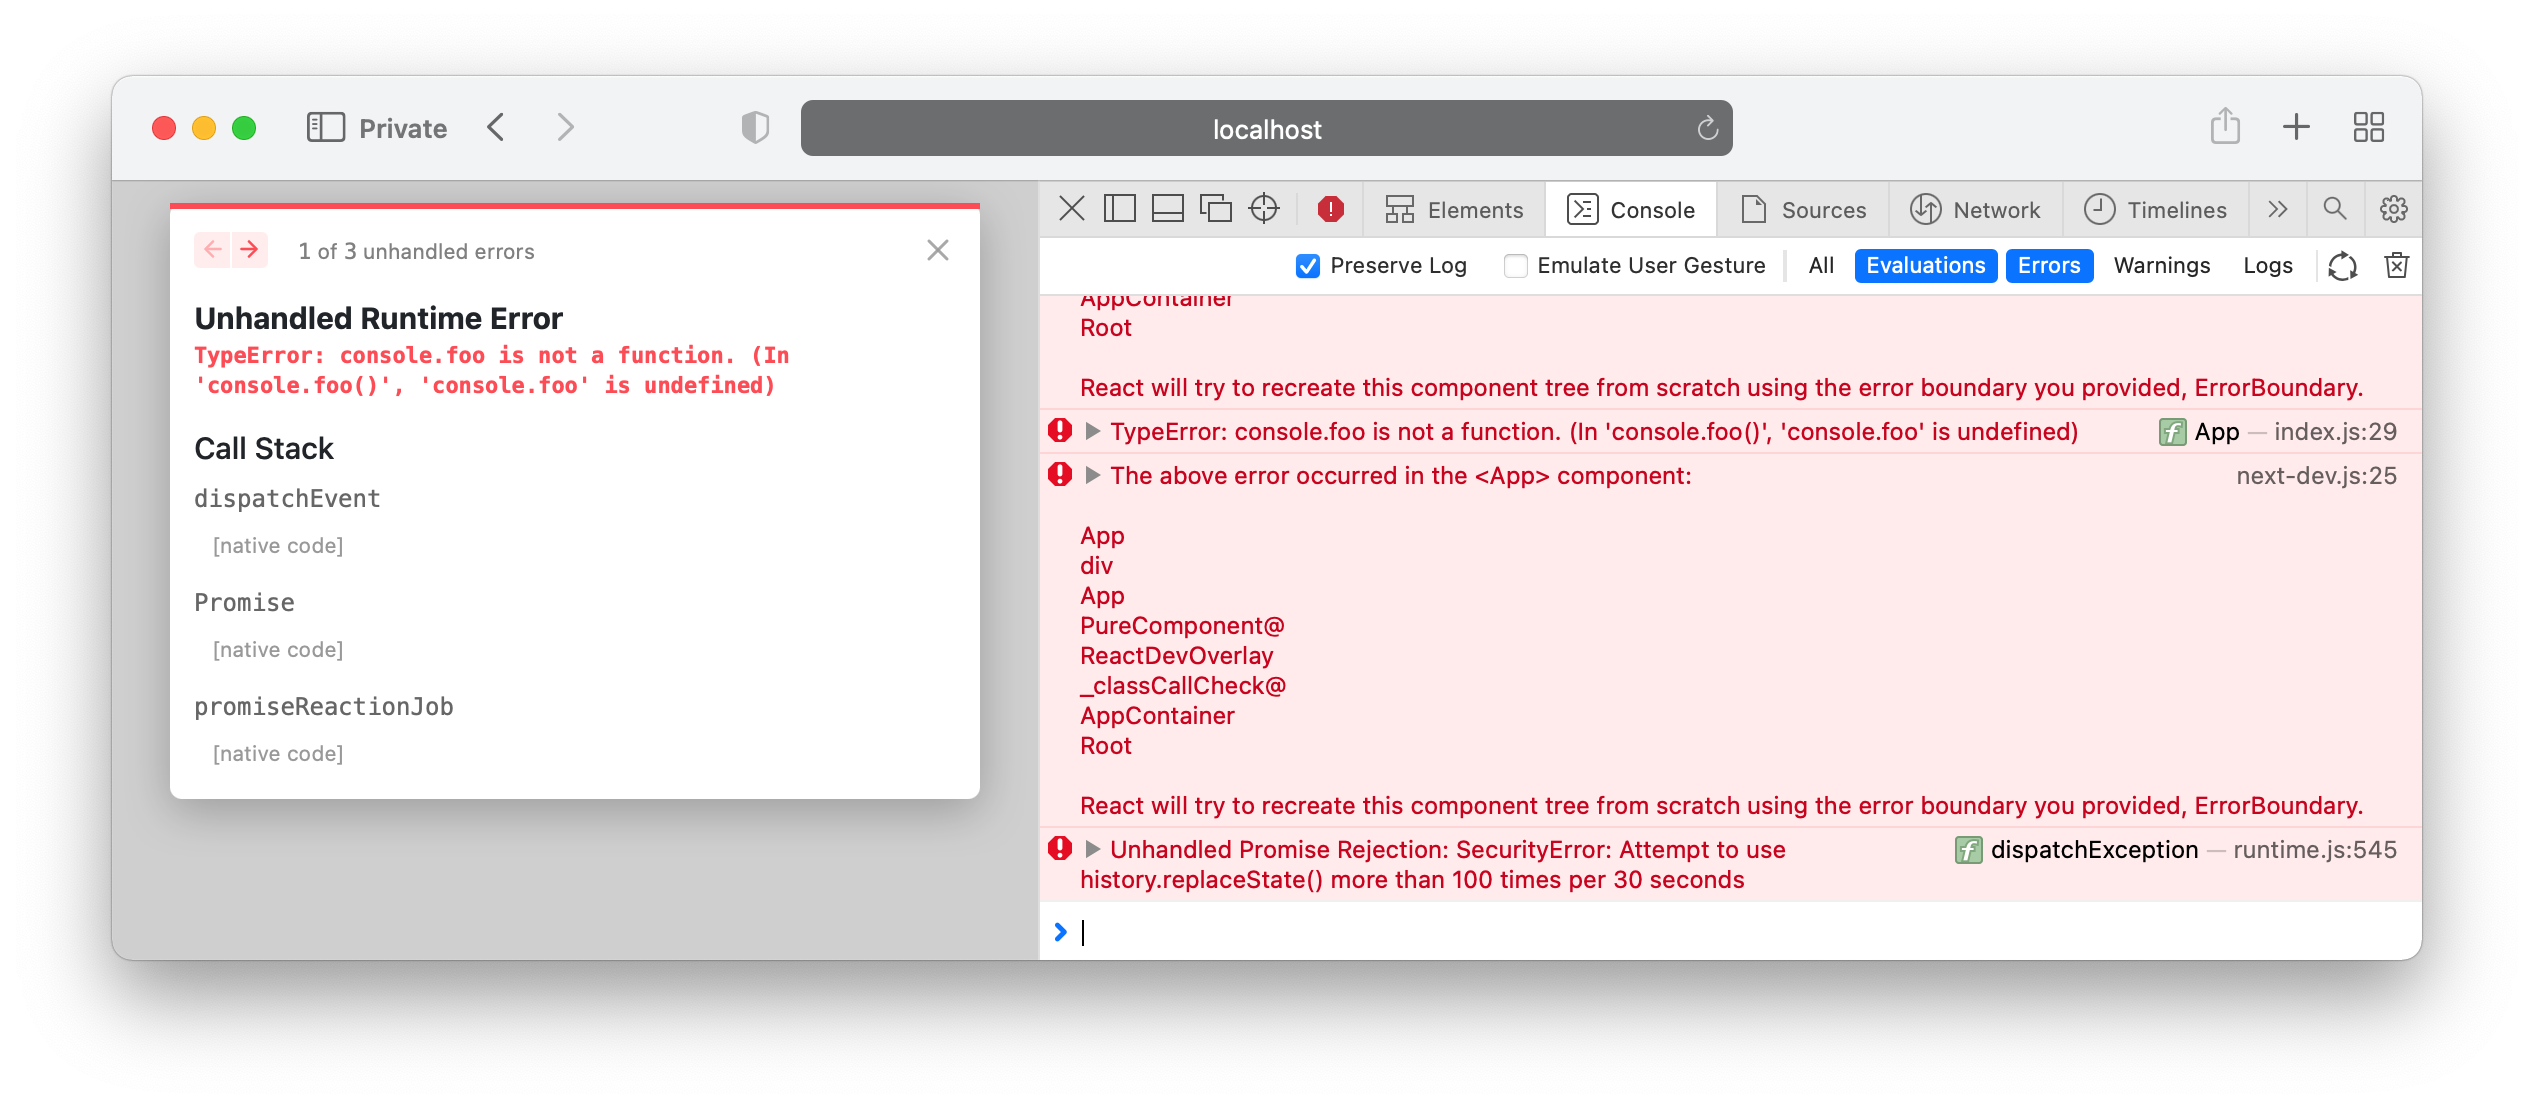Screen dimensions: 2534x1108
Task: Expand the TypeError console.foo error message
Action: point(1092,431)
